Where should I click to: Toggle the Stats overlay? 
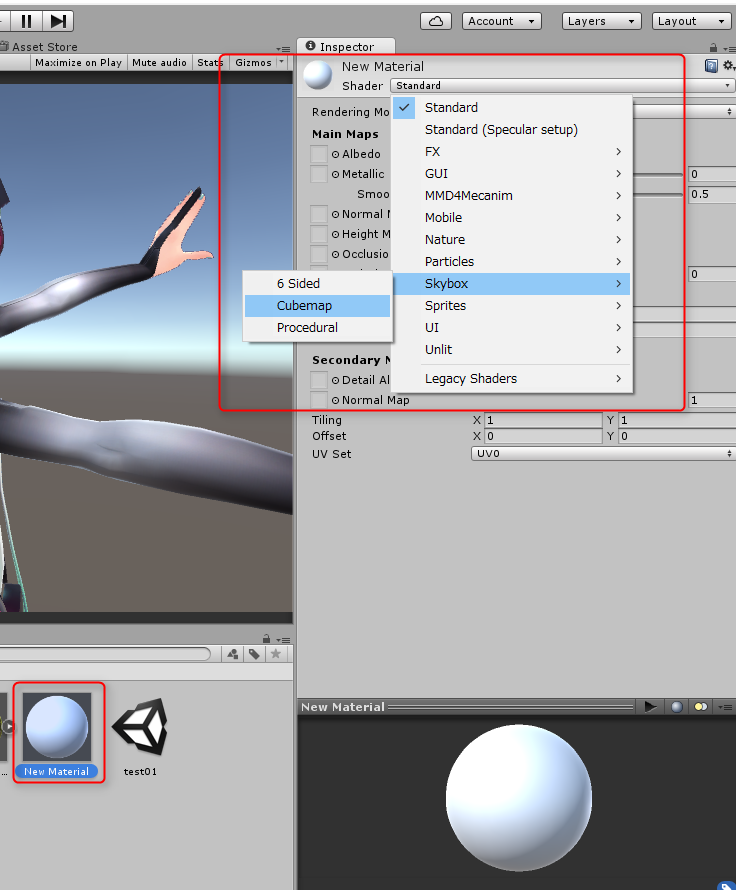point(209,62)
